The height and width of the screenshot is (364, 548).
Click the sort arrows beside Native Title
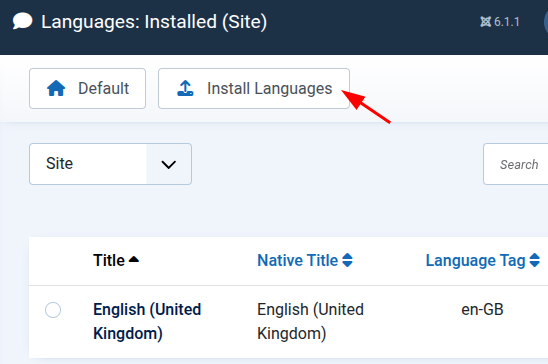coord(347,260)
